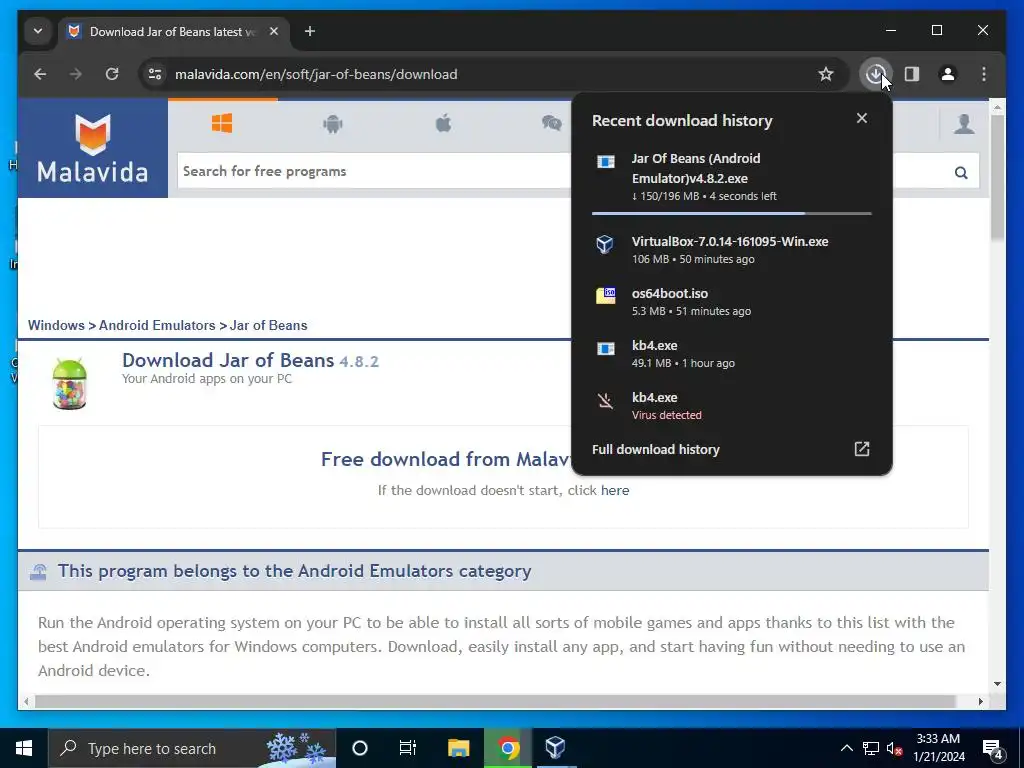Close the Recent download history popup
Viewport: 1024px width, 768px height.
click(x=861, y=118)
